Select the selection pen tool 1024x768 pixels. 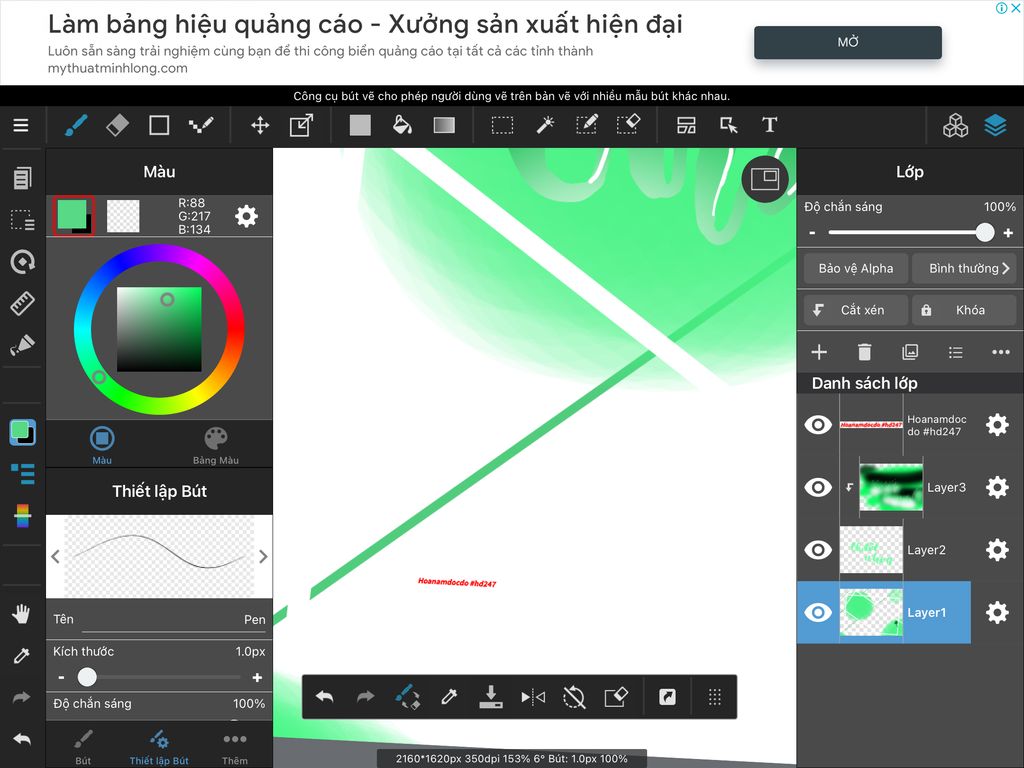(586, 125)
